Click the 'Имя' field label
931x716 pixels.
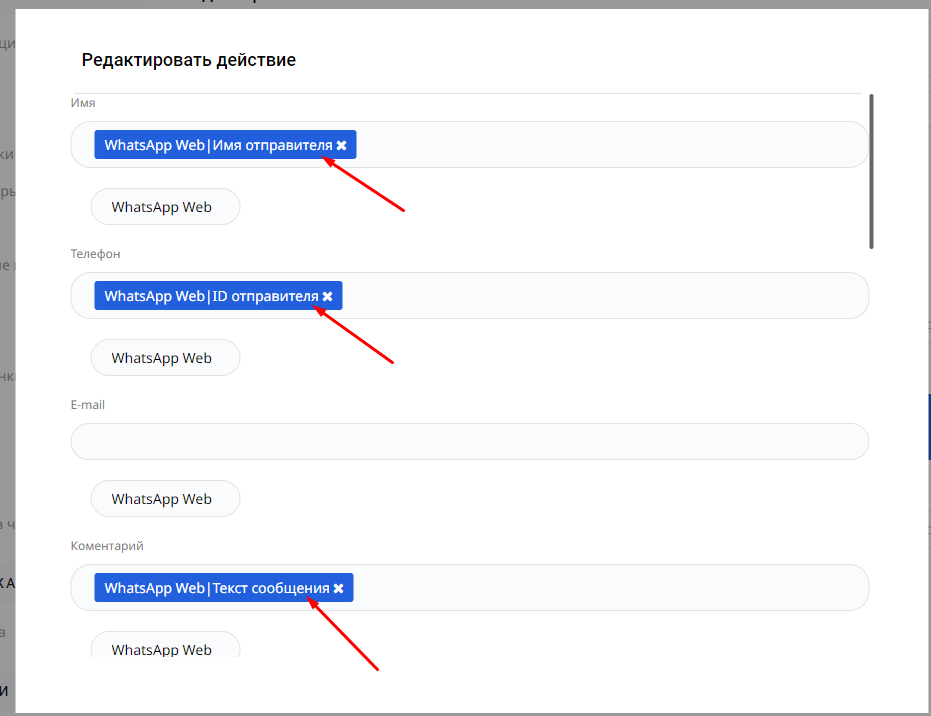coord(83,103)
